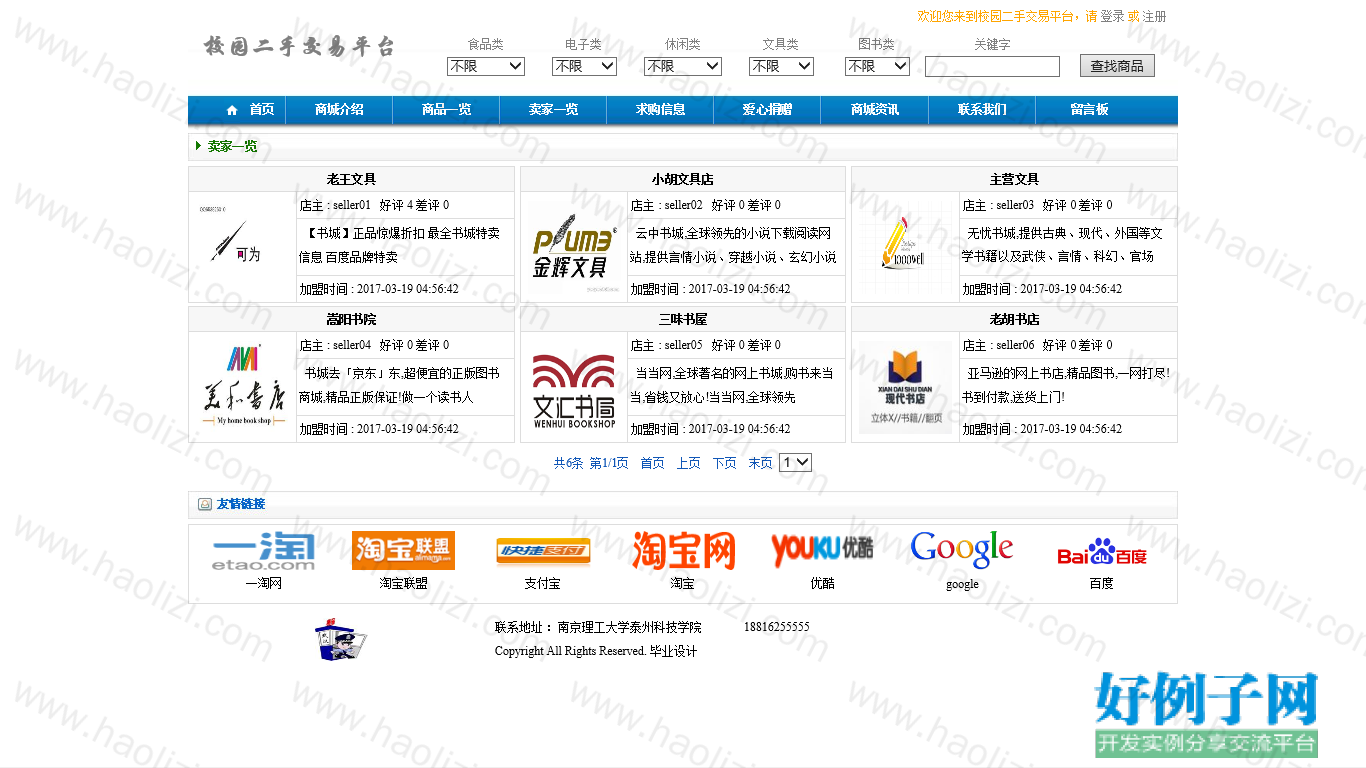This screenshot has width=1366, height=768.
Task: Open the 食品类 dropdown
Action: (486, 66)
